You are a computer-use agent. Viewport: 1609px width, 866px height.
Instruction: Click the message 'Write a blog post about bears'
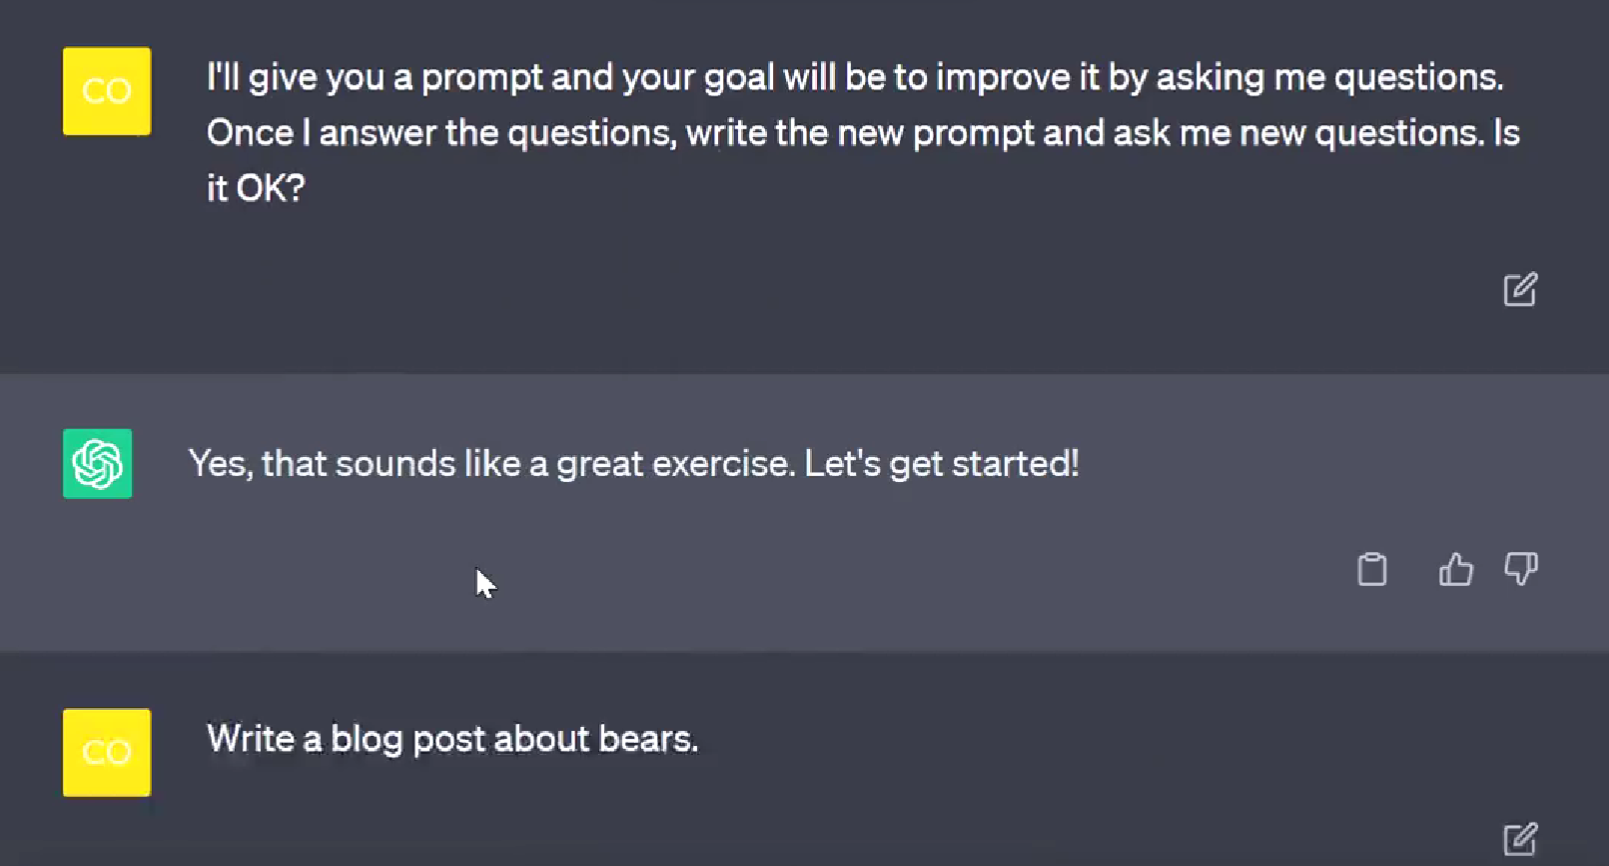tap(452, 739)
